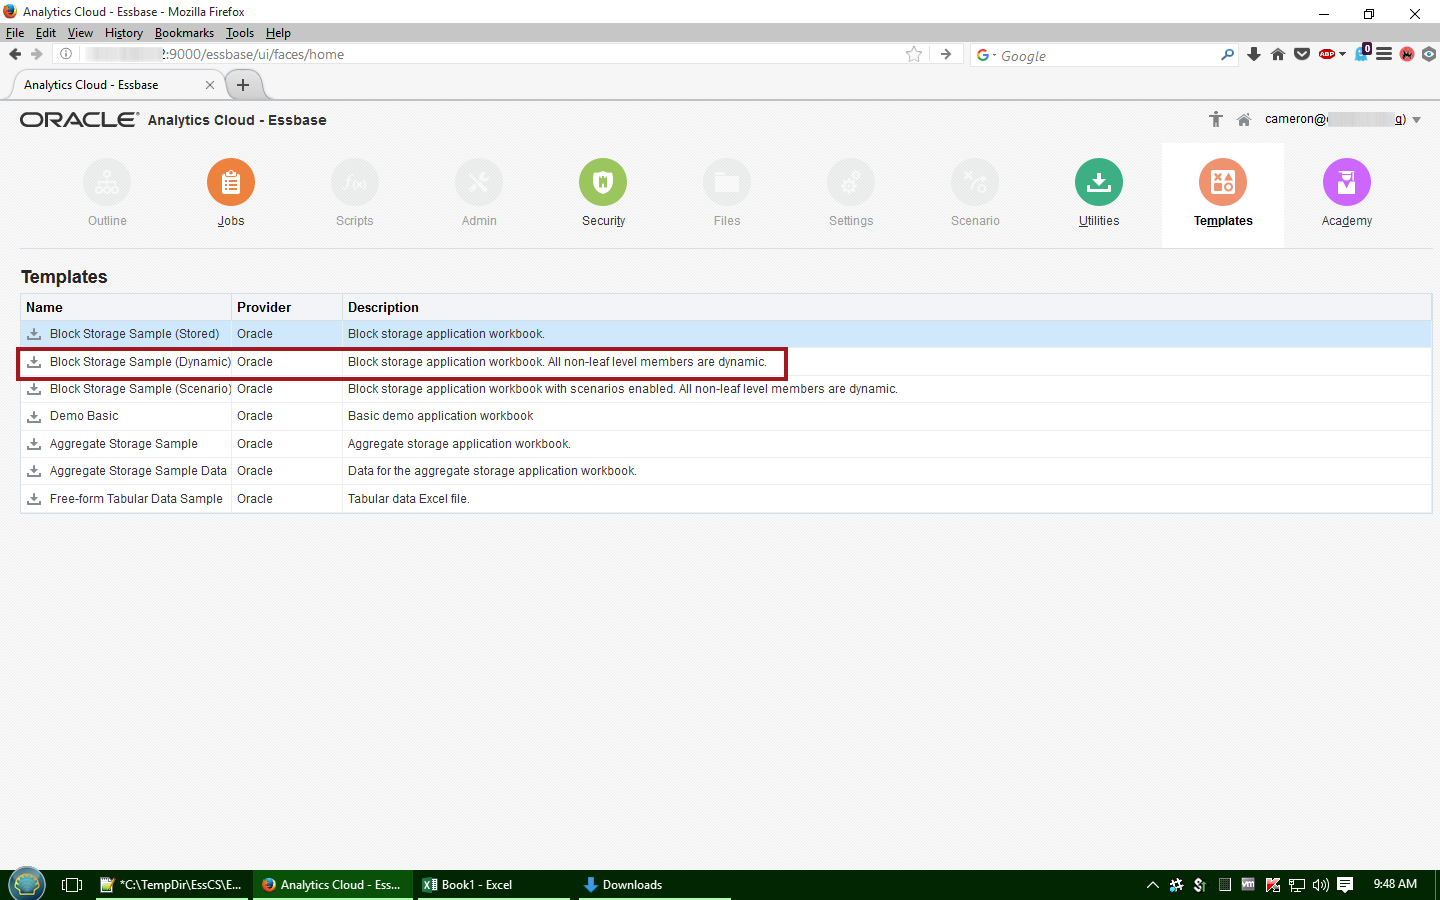Select the 'Aggregate Storage Sample Data' name text

pyautogui.click(x=138, y=471)
